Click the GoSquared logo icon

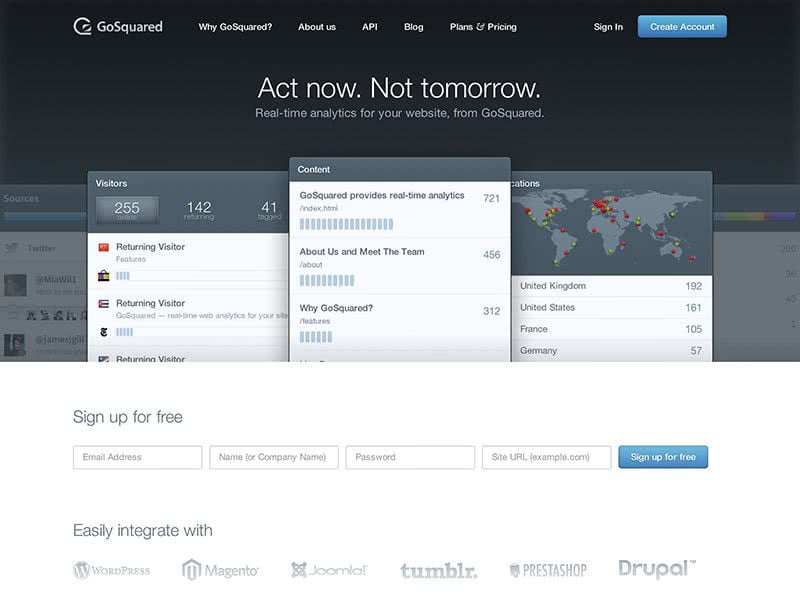pyautogui.click(x=83, y=27)
